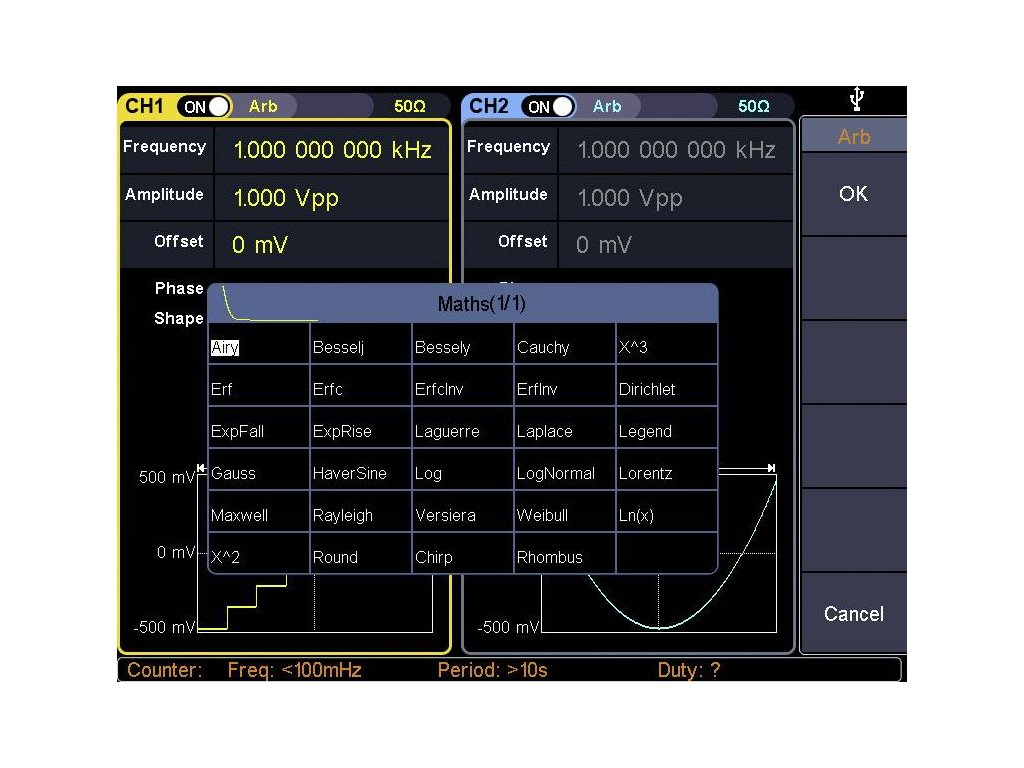
Task: Choose the Gauss waveform
Action: tap(234, 474)
